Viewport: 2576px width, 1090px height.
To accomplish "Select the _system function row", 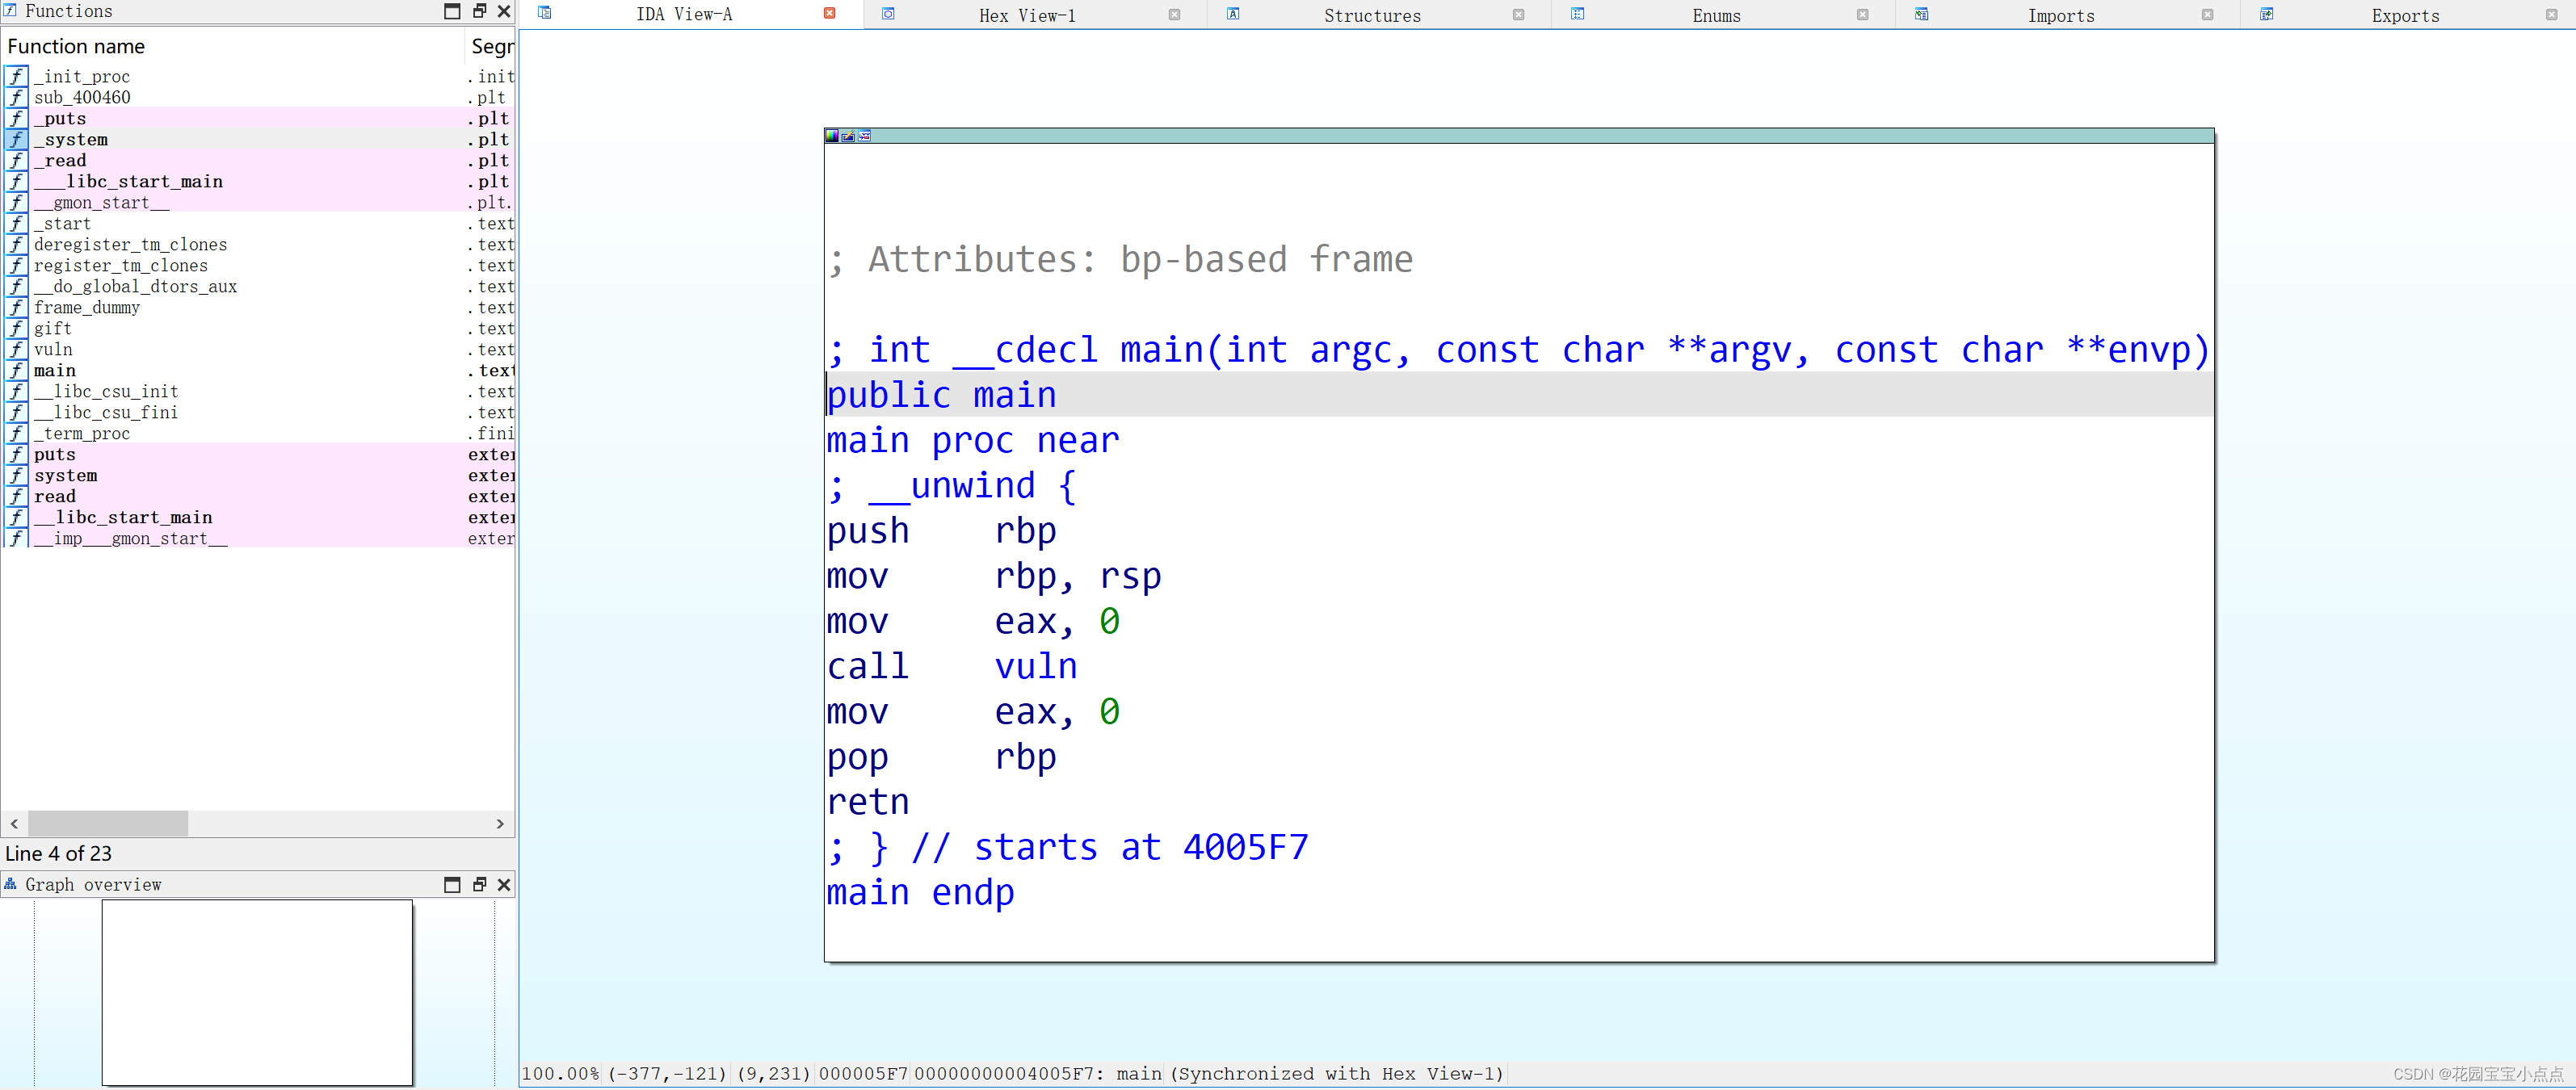I will [258, 139].
